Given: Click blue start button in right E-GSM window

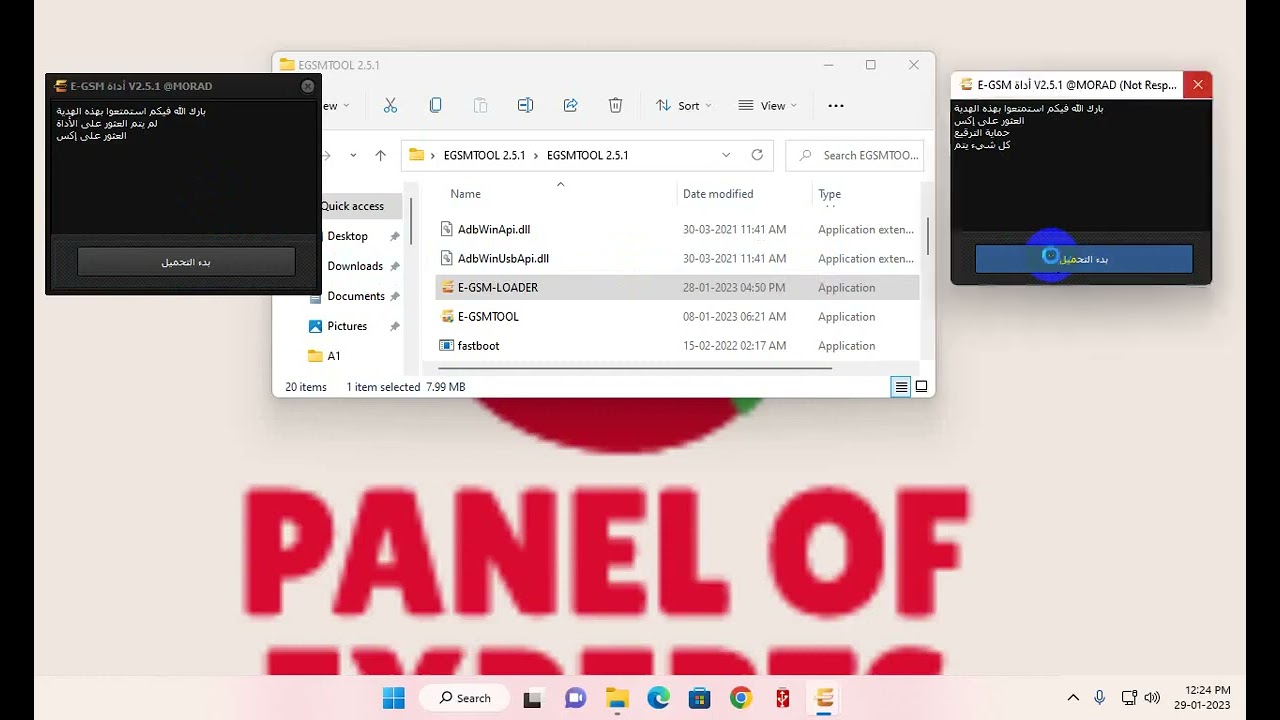Looking at the screenshot, I should [x=1084, y=259].
